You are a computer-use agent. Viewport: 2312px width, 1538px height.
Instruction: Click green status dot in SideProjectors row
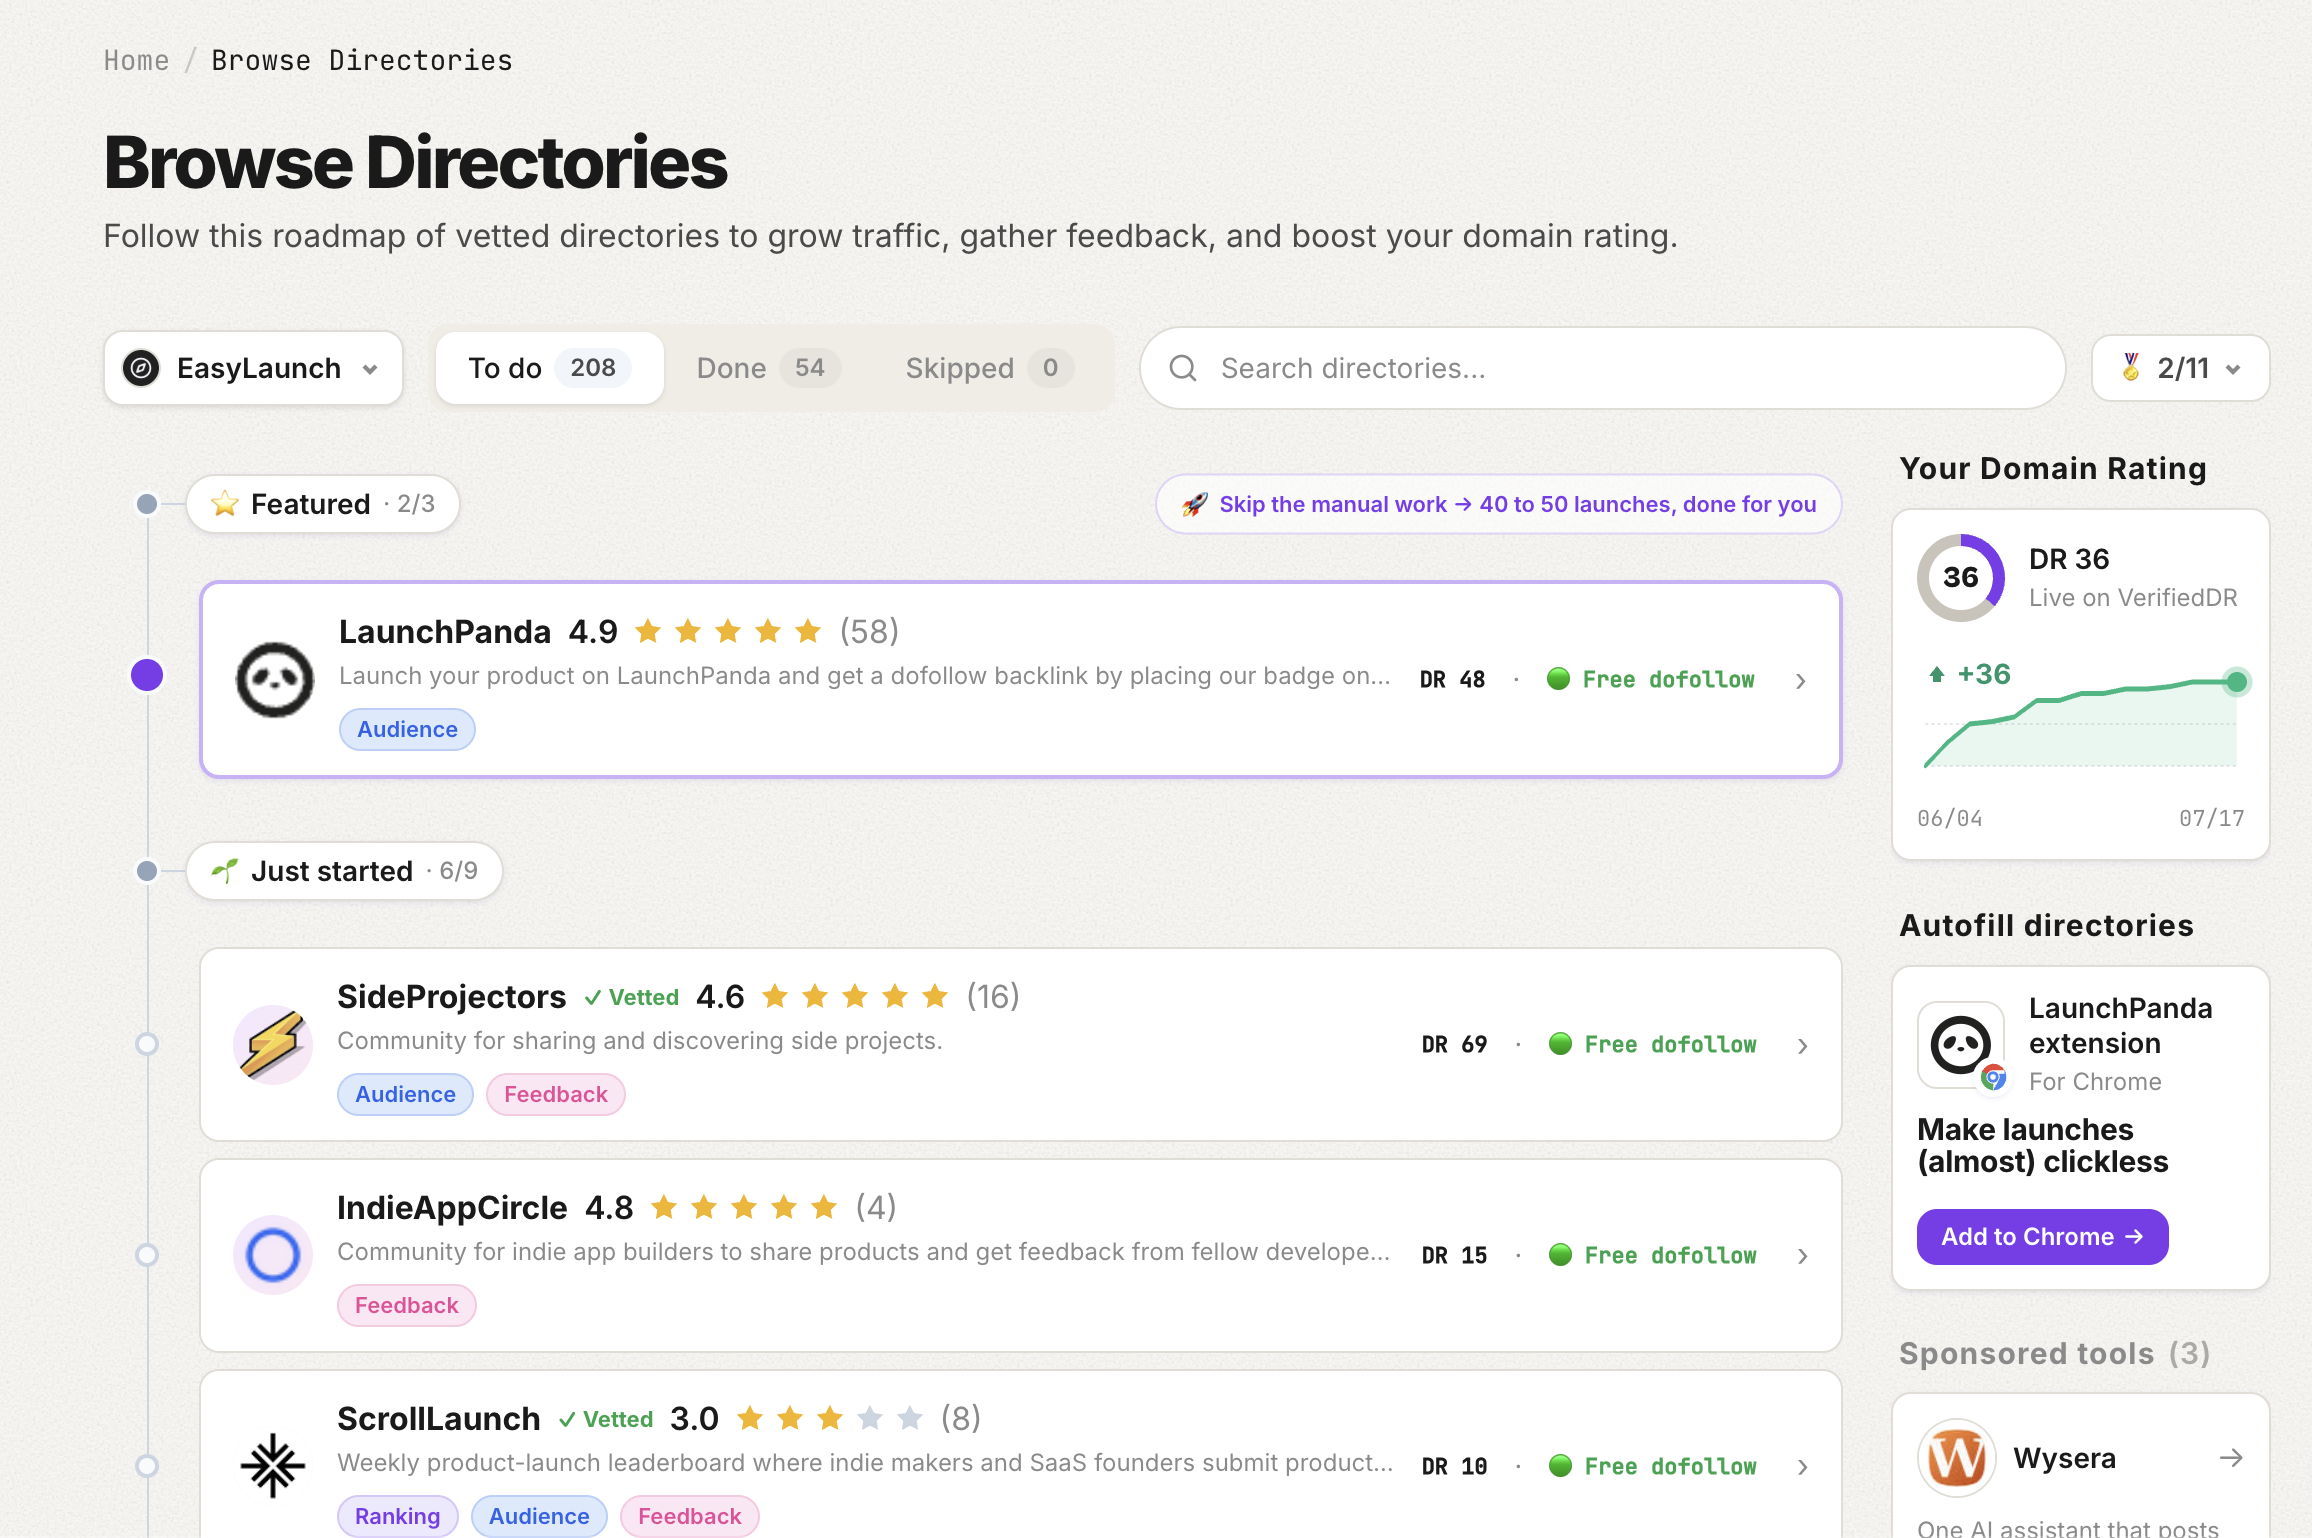[x=1560, y=1044]
